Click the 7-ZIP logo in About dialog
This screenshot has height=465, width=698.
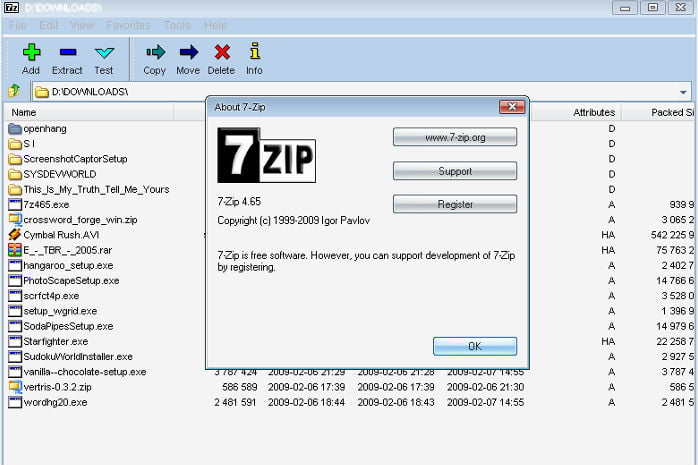[x=266, y=155]
